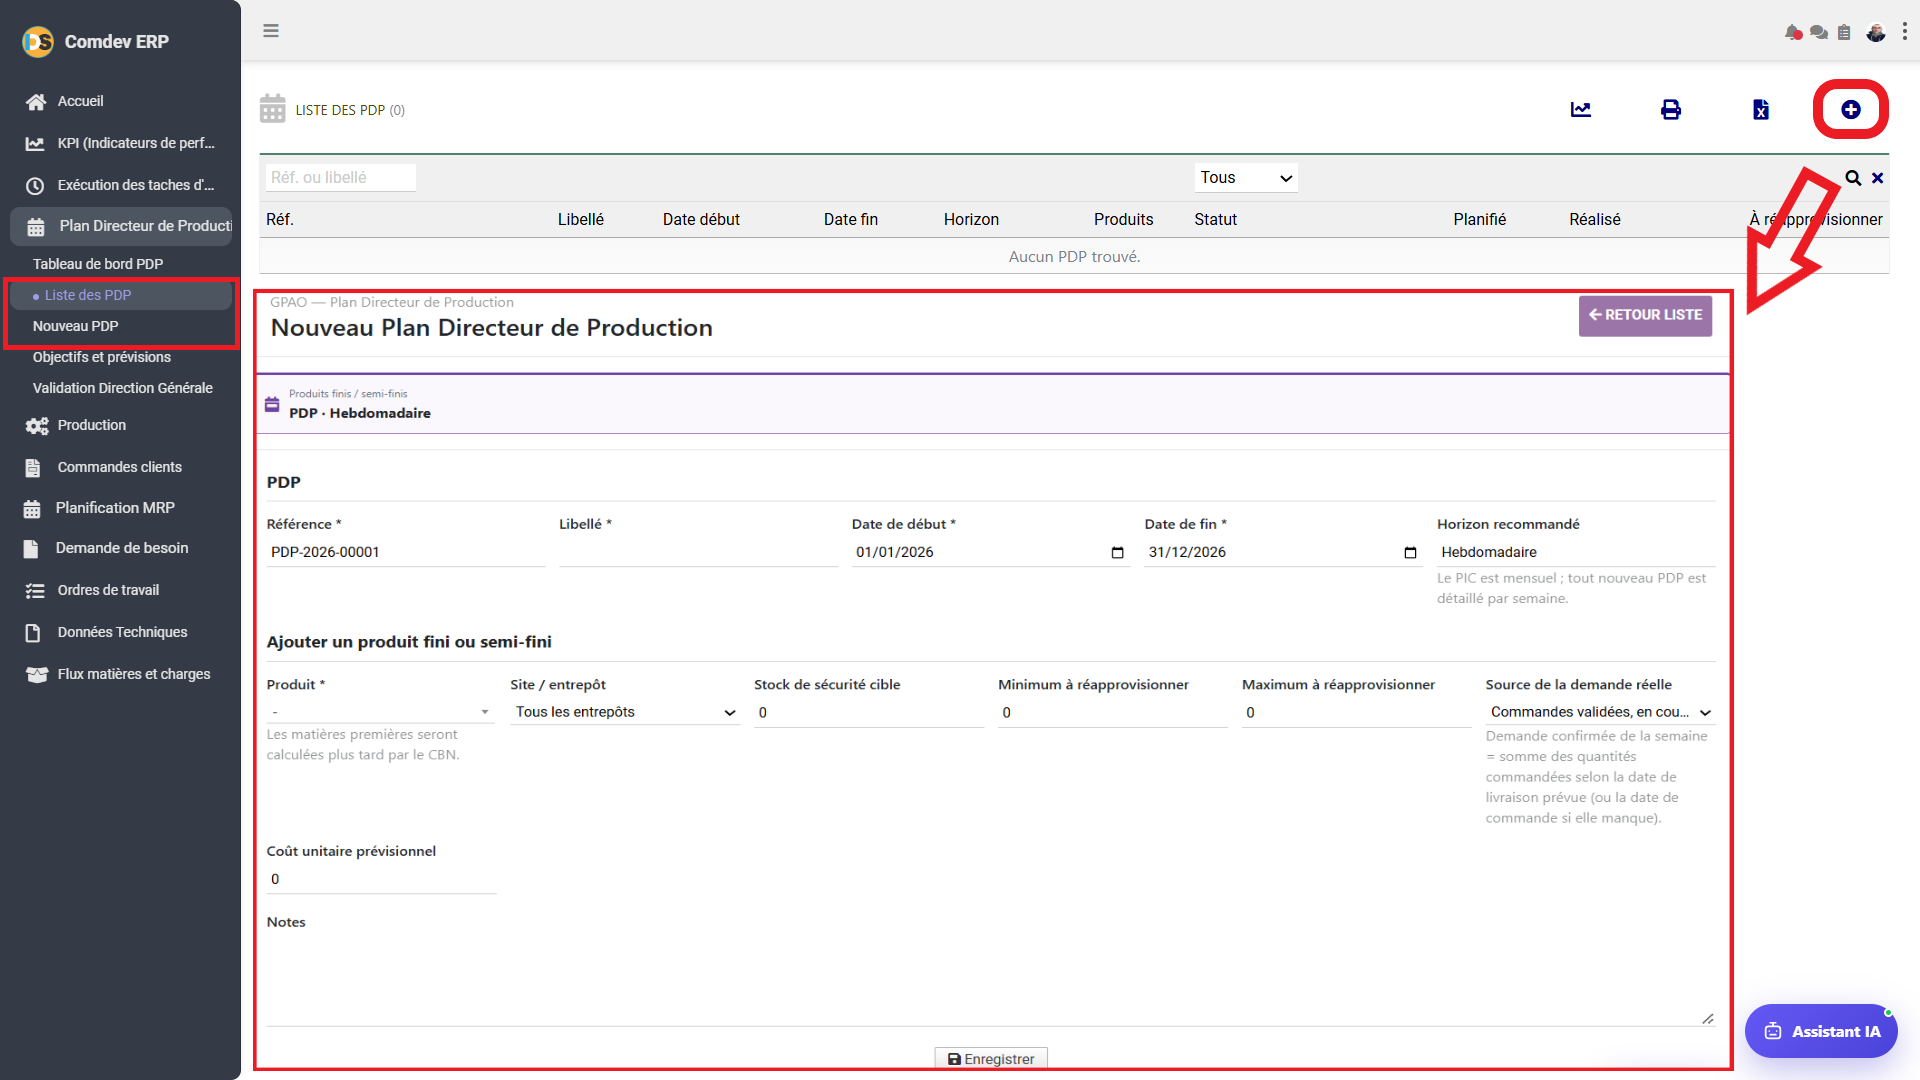
Task: Open the clipboard tasks icon
Action: click(1844, 33)
